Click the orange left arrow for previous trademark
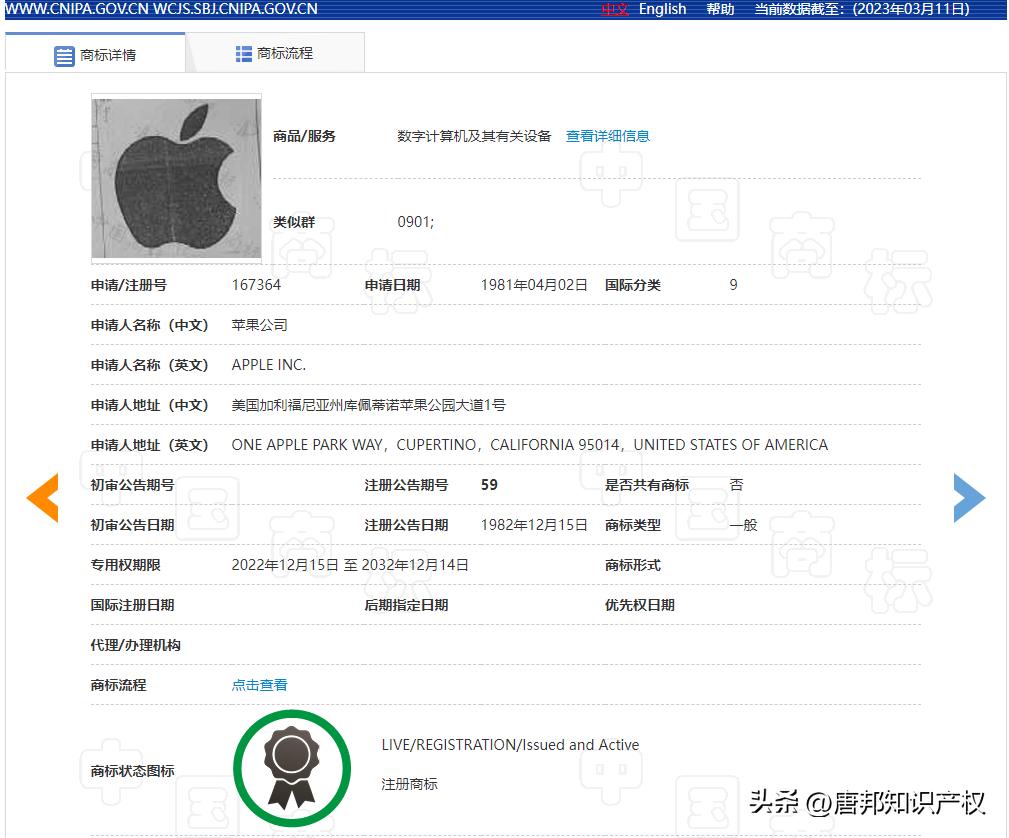1009x838 pixels. point(42,497)
